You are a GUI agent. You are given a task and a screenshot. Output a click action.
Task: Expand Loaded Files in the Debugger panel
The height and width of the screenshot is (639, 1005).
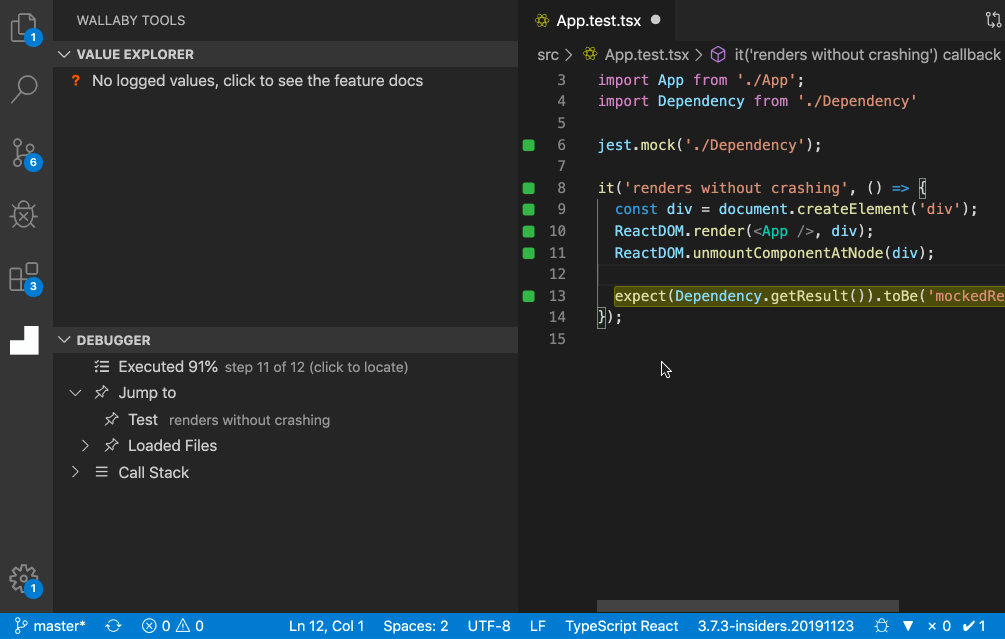[84, 445]
